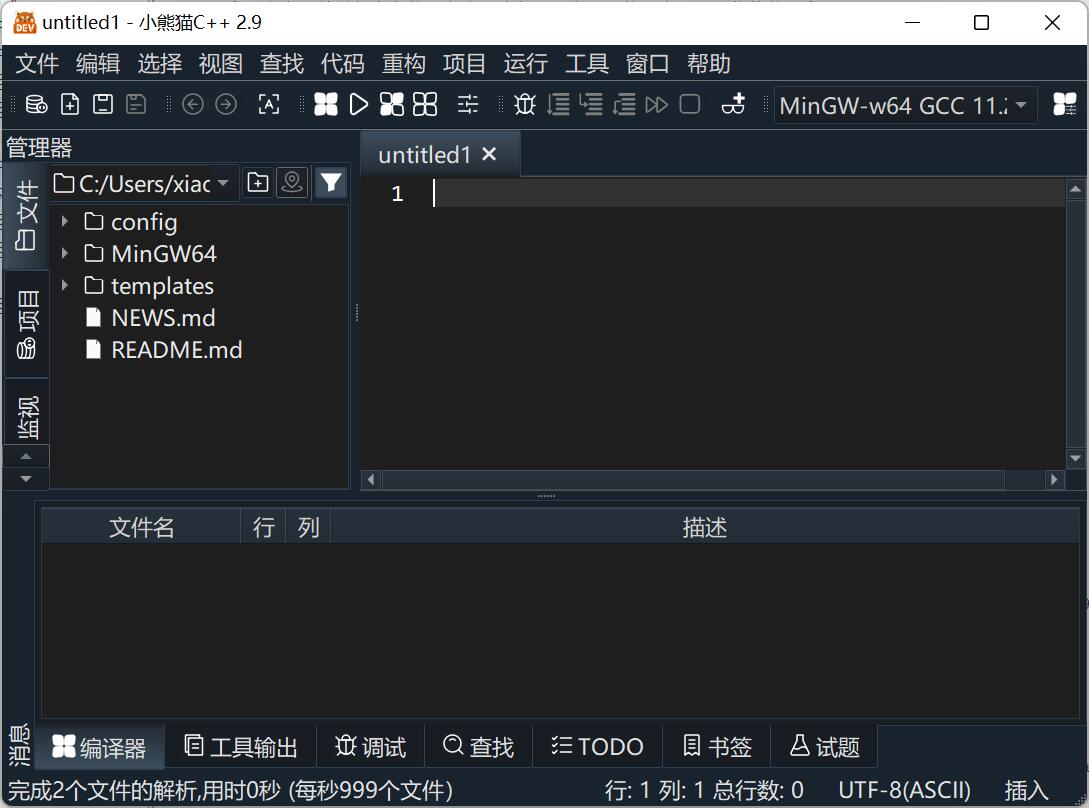The image size is (1089, 808).
Task: Select the Run icon in the toolbar
Action: tap(359, 104)
